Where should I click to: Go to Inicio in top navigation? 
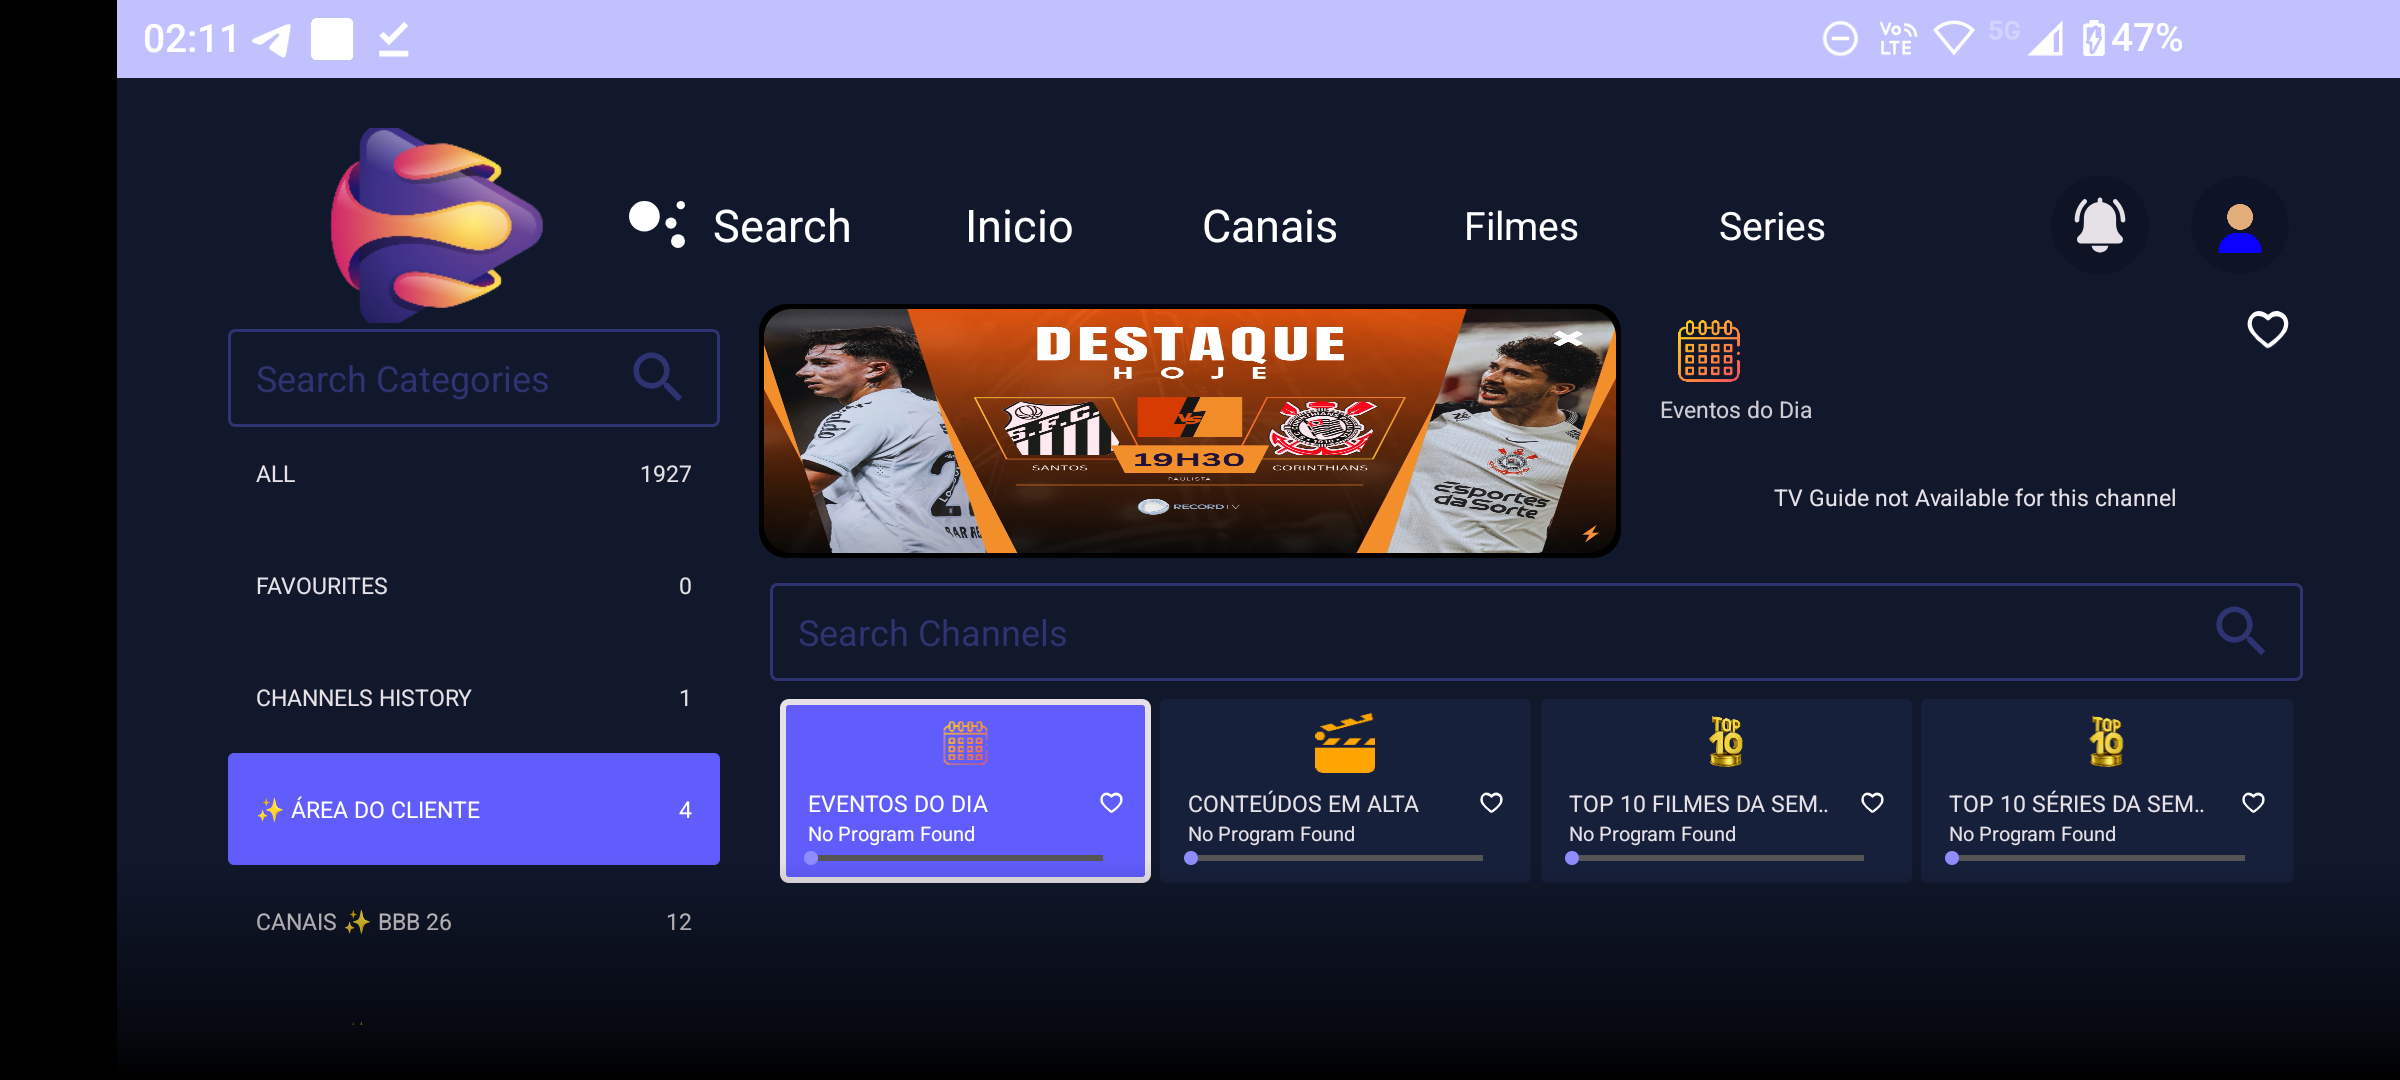coord(1019,227)
